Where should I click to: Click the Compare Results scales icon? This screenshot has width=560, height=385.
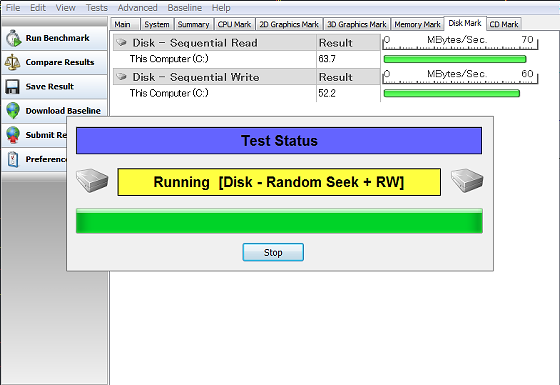pyautogui.click(x=12, y=62)
